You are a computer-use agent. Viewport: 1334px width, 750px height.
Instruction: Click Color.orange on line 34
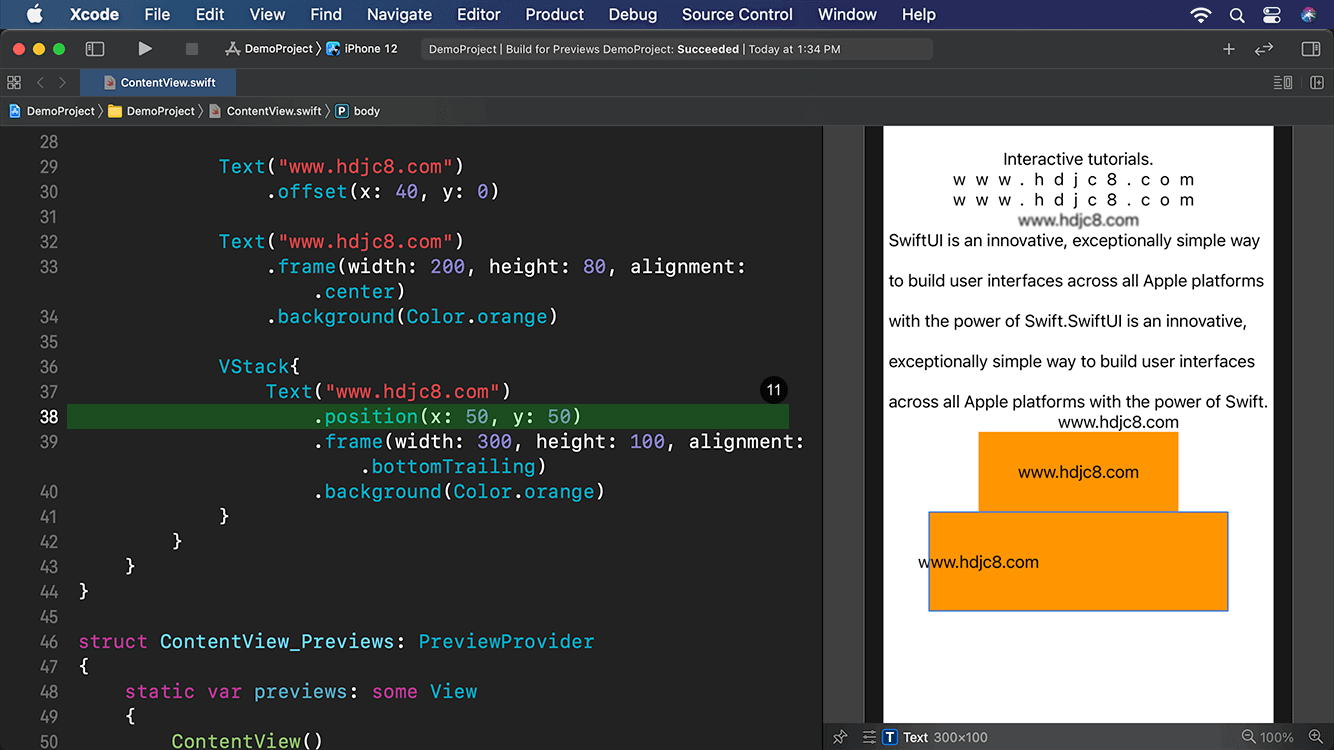[477, 316]
